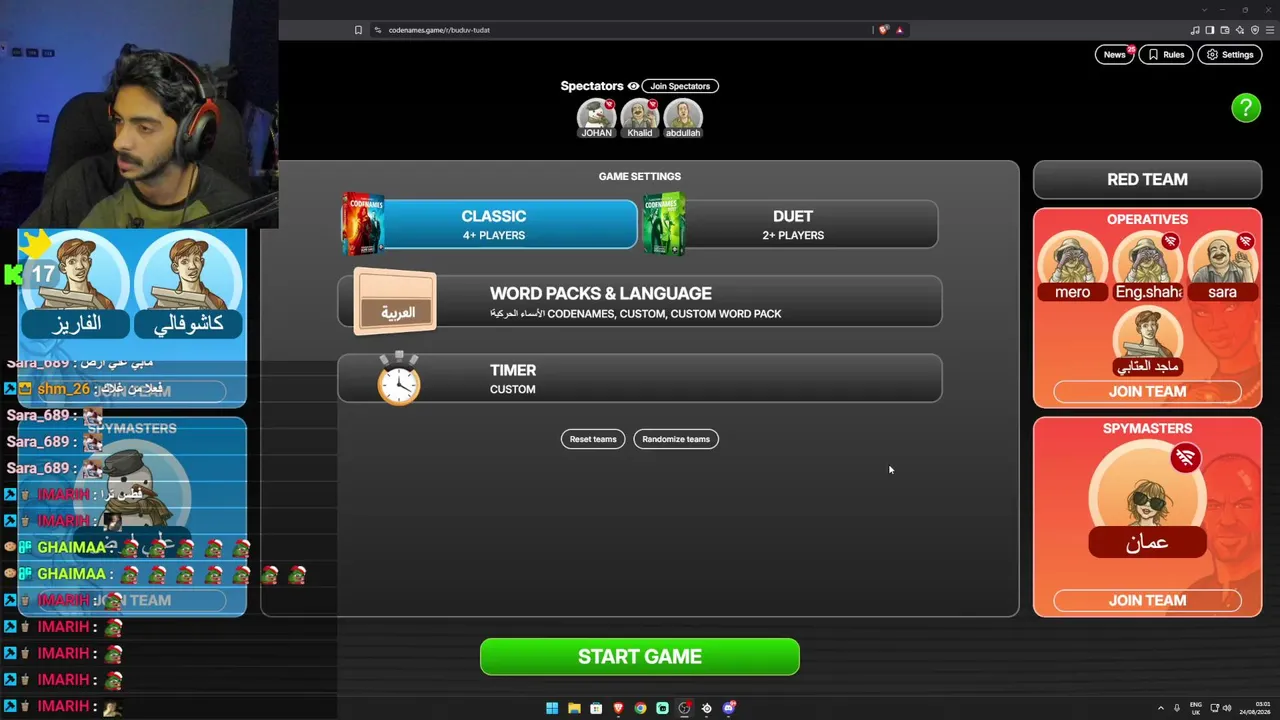Click ENG UK language indicator

click(1196, 708)
